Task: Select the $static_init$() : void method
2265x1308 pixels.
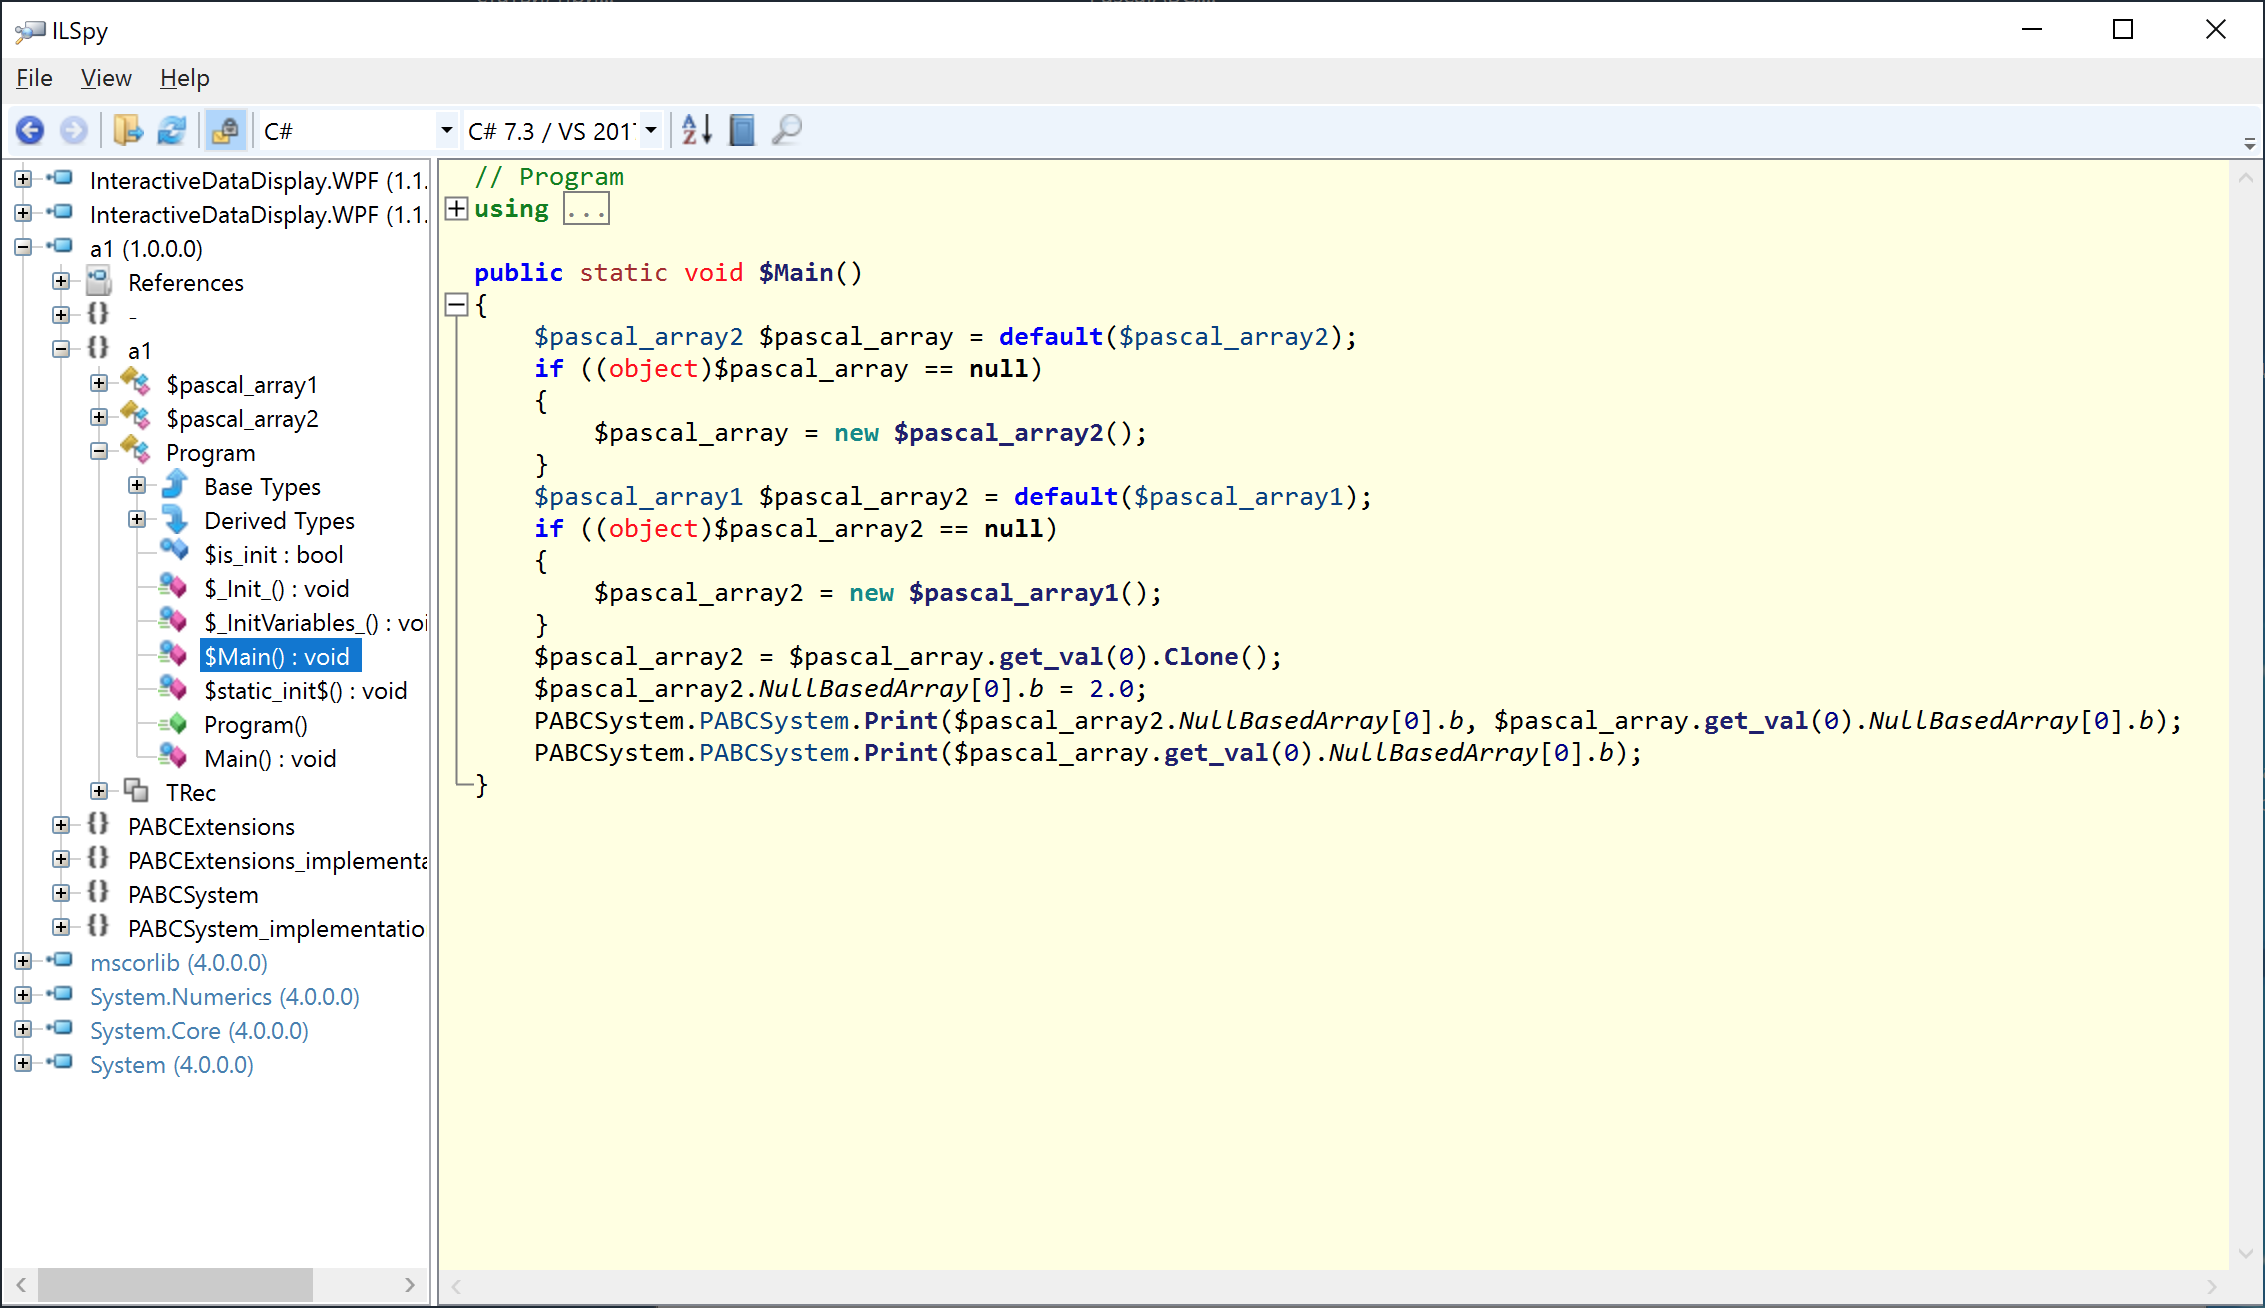Action: [305, 690]
